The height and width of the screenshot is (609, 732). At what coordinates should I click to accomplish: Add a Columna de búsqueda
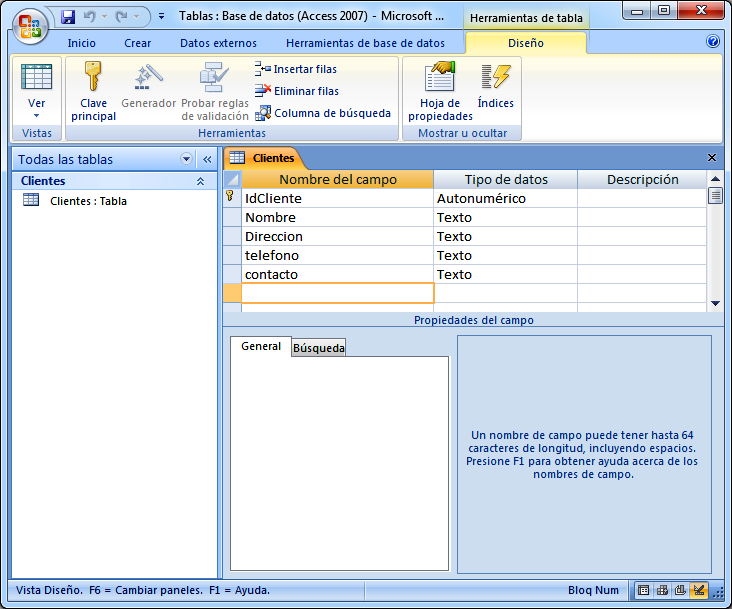pyautogui.click(x=323, y=113)
